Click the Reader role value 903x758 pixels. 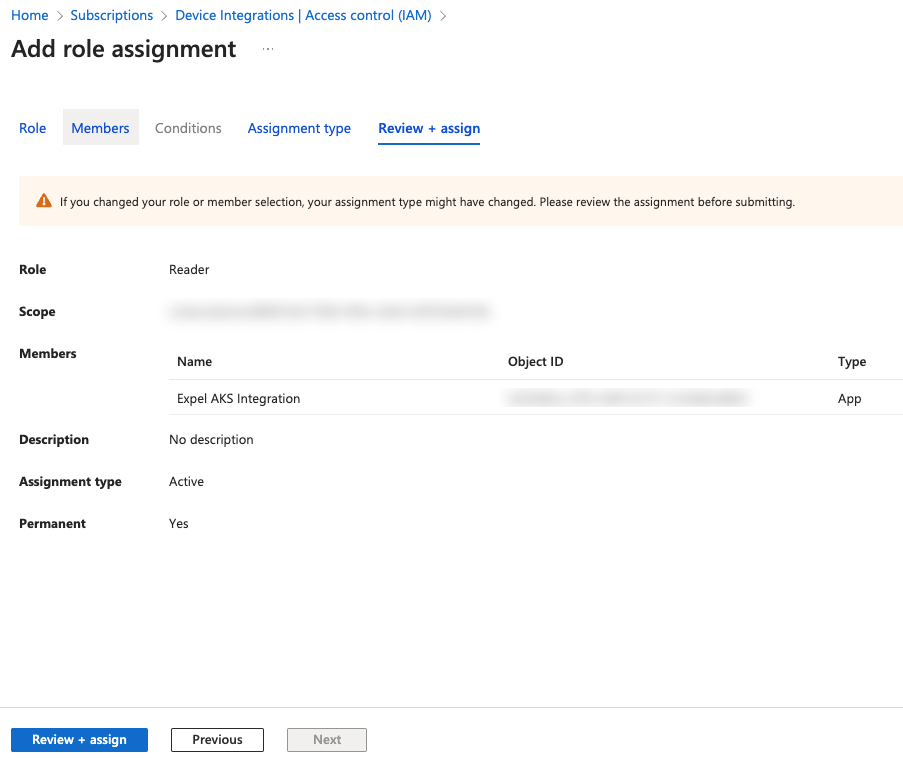pyautogui.click(x=189, y=269)
